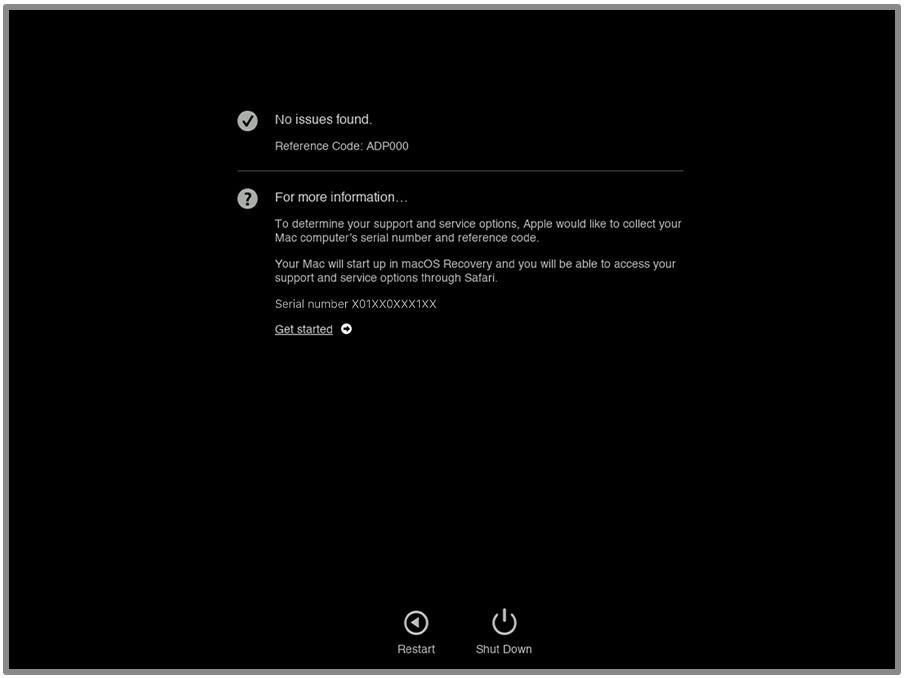Click paragraph starting "To determine your support"
Image resolution: width=905 pixels, height=678 pixels.
click(x=478, y=231)
